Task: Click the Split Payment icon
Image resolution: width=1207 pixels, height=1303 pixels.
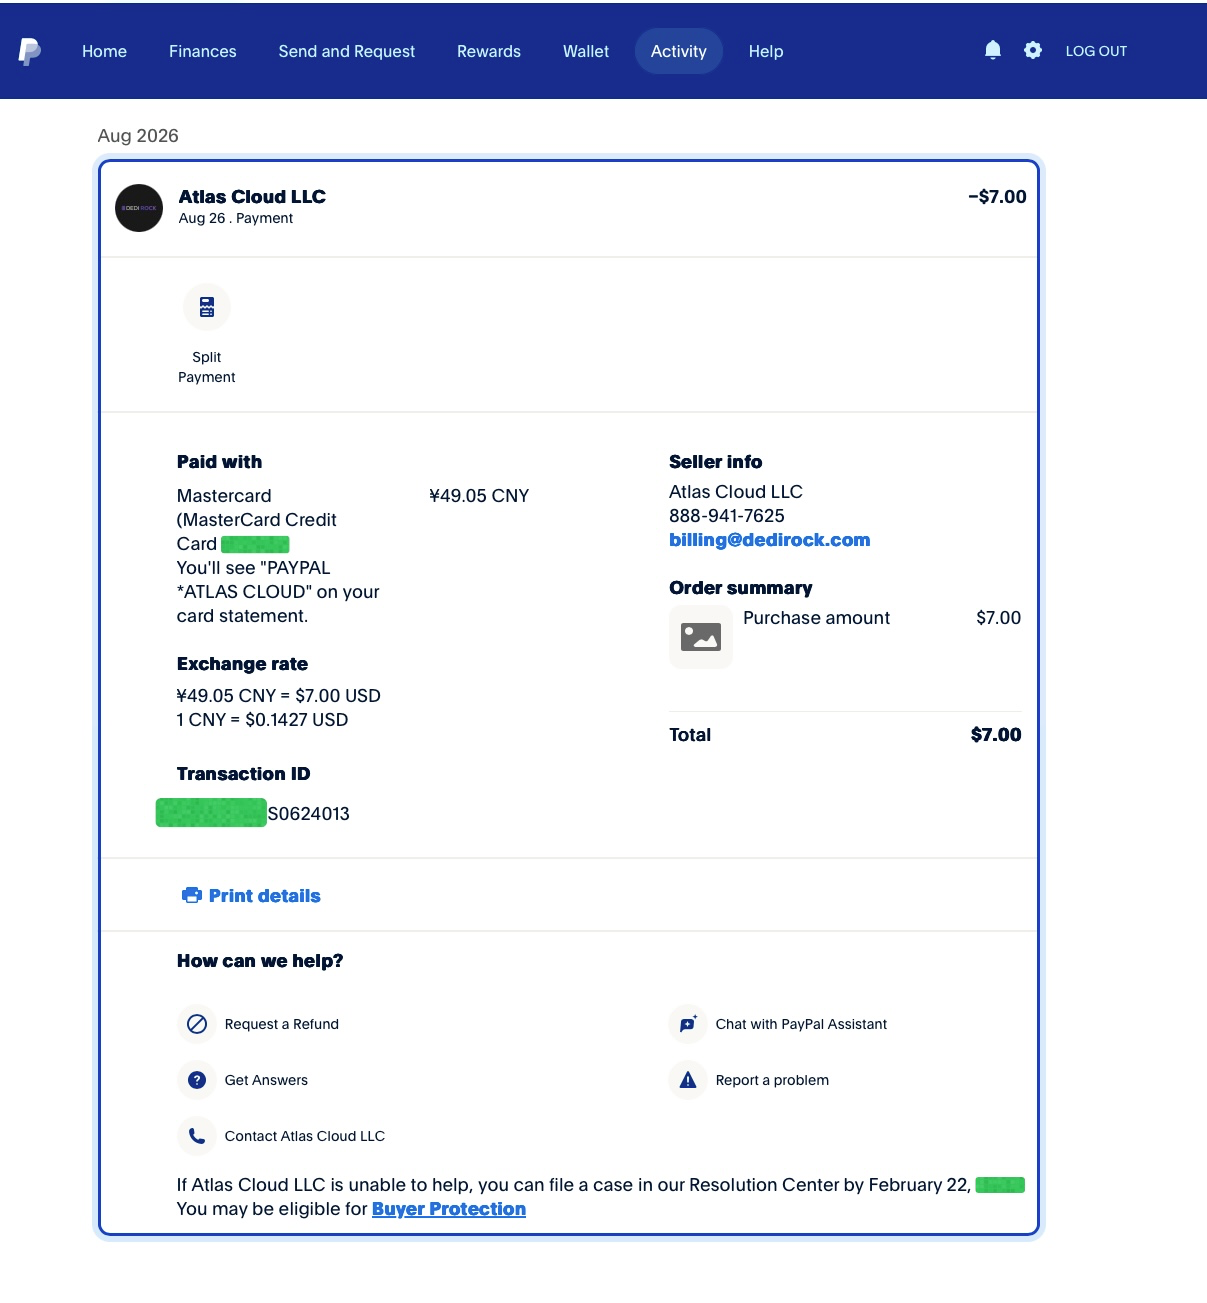Action: point(207,307)
